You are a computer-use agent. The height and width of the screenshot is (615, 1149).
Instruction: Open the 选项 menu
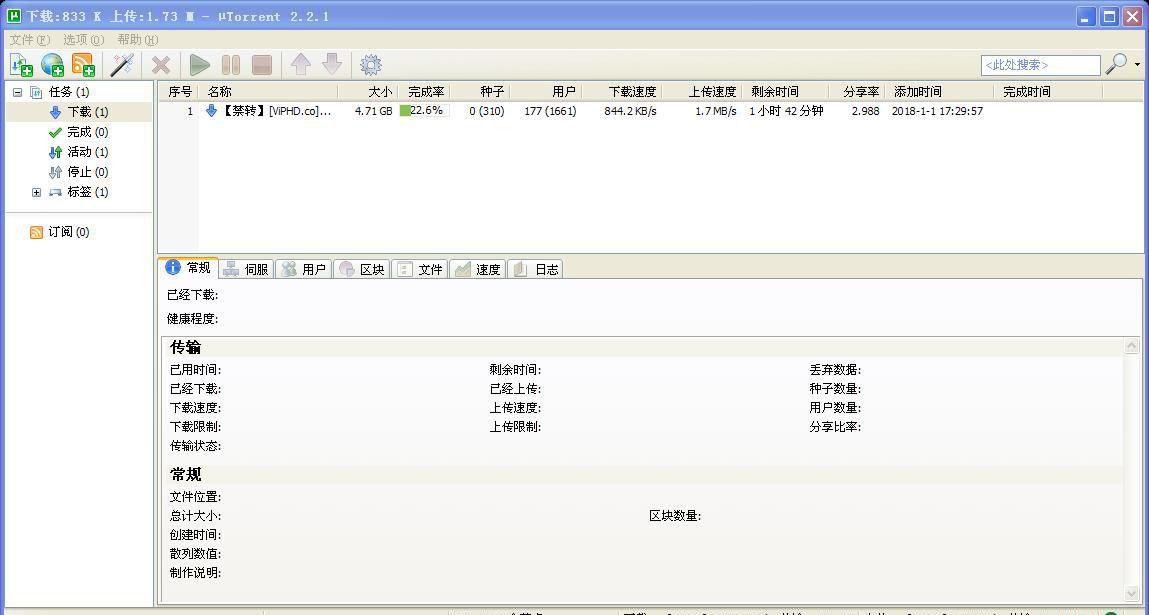84,40
